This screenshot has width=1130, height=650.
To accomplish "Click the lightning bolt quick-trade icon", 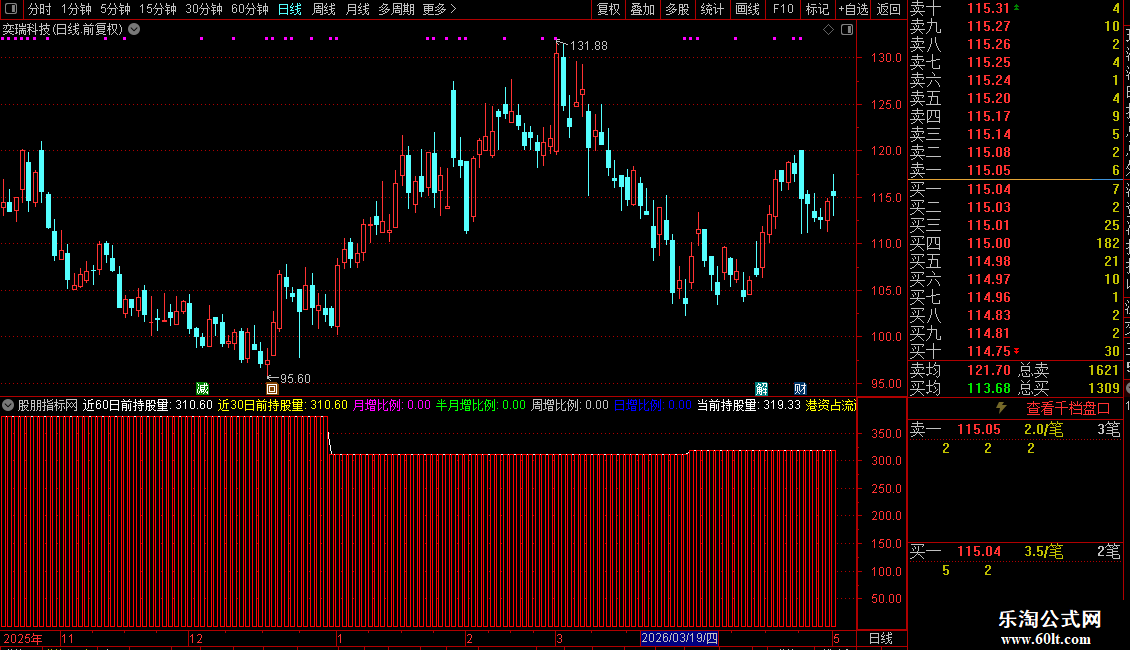I will [1001, 408].
